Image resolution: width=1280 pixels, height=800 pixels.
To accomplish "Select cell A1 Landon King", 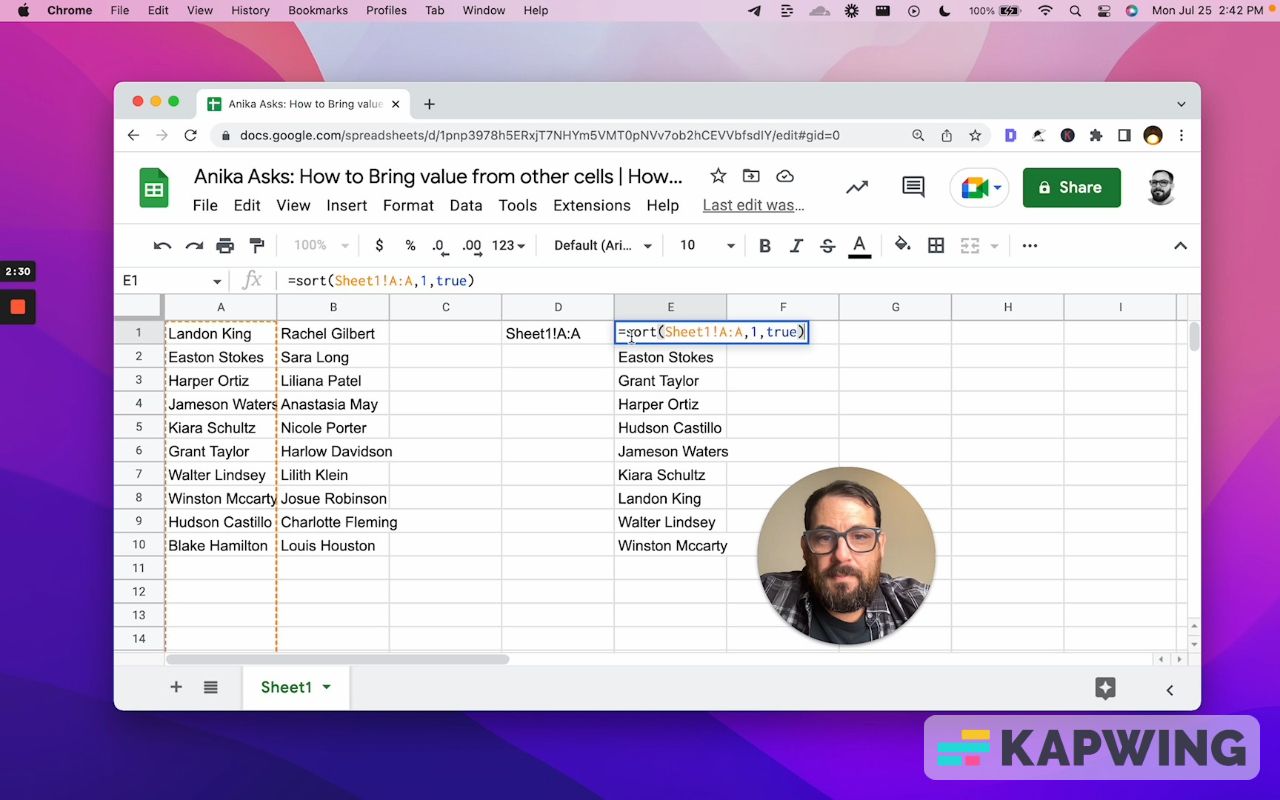I will click(x=221, y=333).
